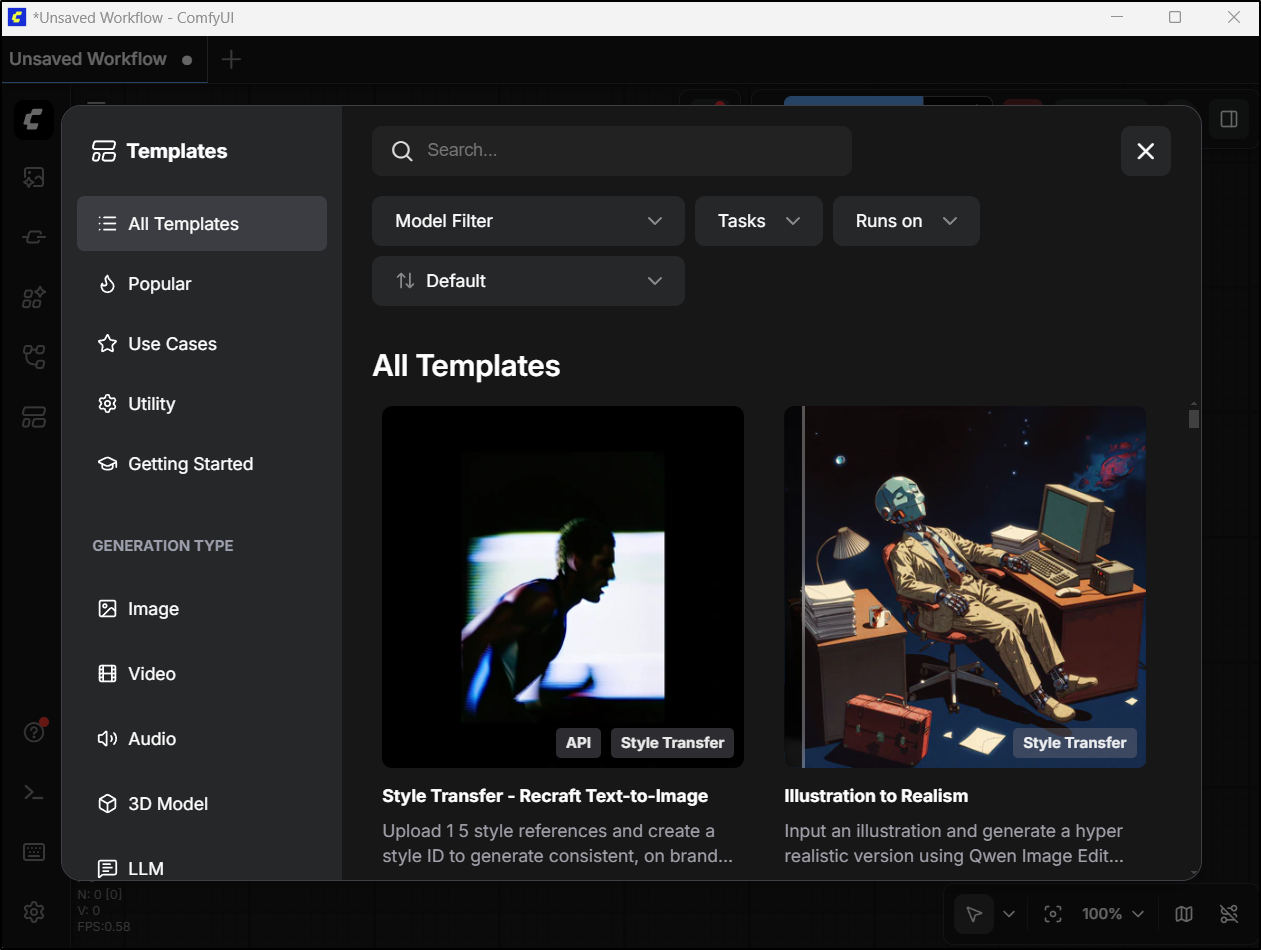Click the ComfyUI logo in left sidebar
Image resolution: width=1261 pixels, height=950 pixels.
[34, 121]
